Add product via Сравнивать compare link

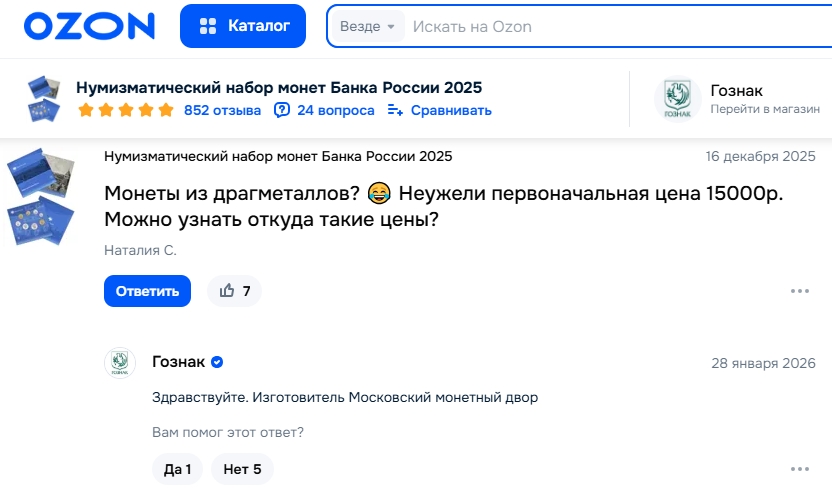point(440,110)
